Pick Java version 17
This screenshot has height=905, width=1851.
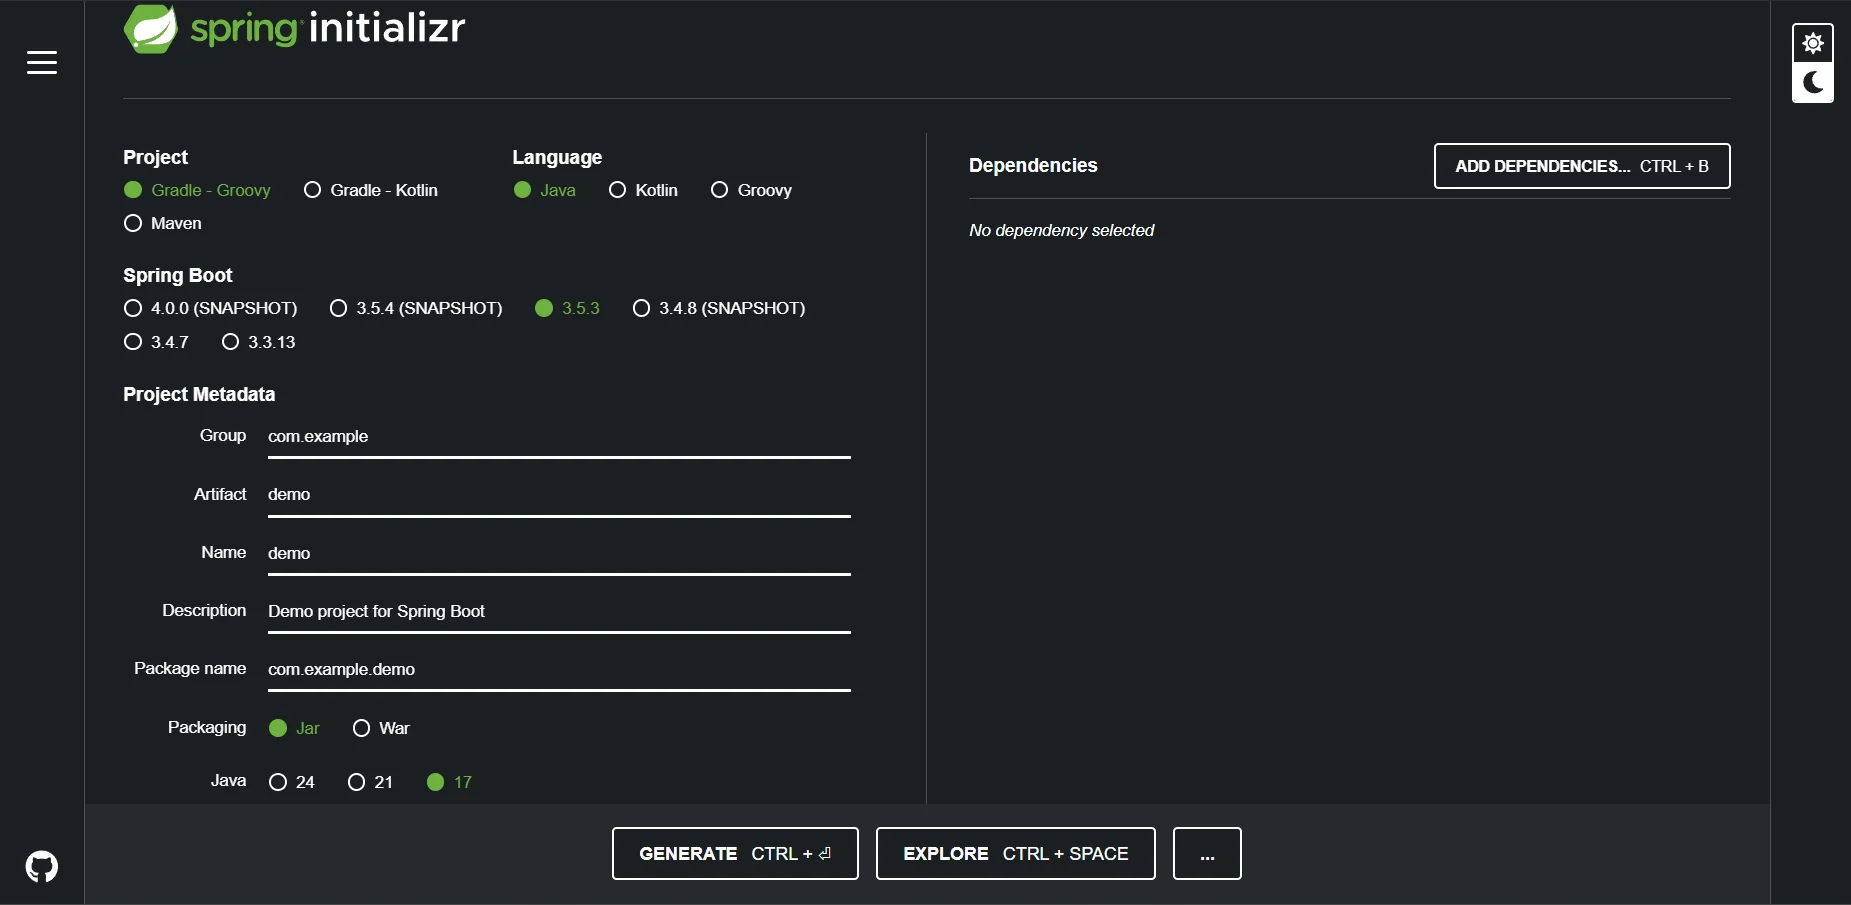449,782
